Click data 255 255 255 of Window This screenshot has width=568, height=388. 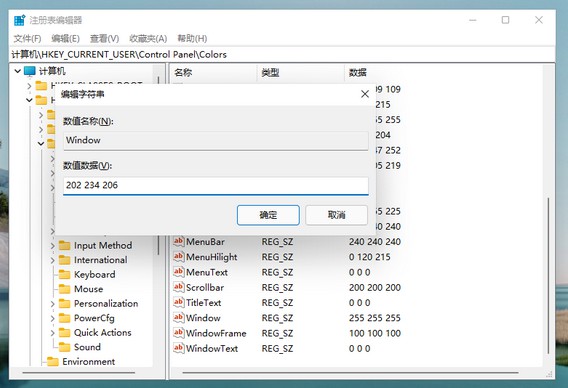pyautogui.click(x=375, y=318)
